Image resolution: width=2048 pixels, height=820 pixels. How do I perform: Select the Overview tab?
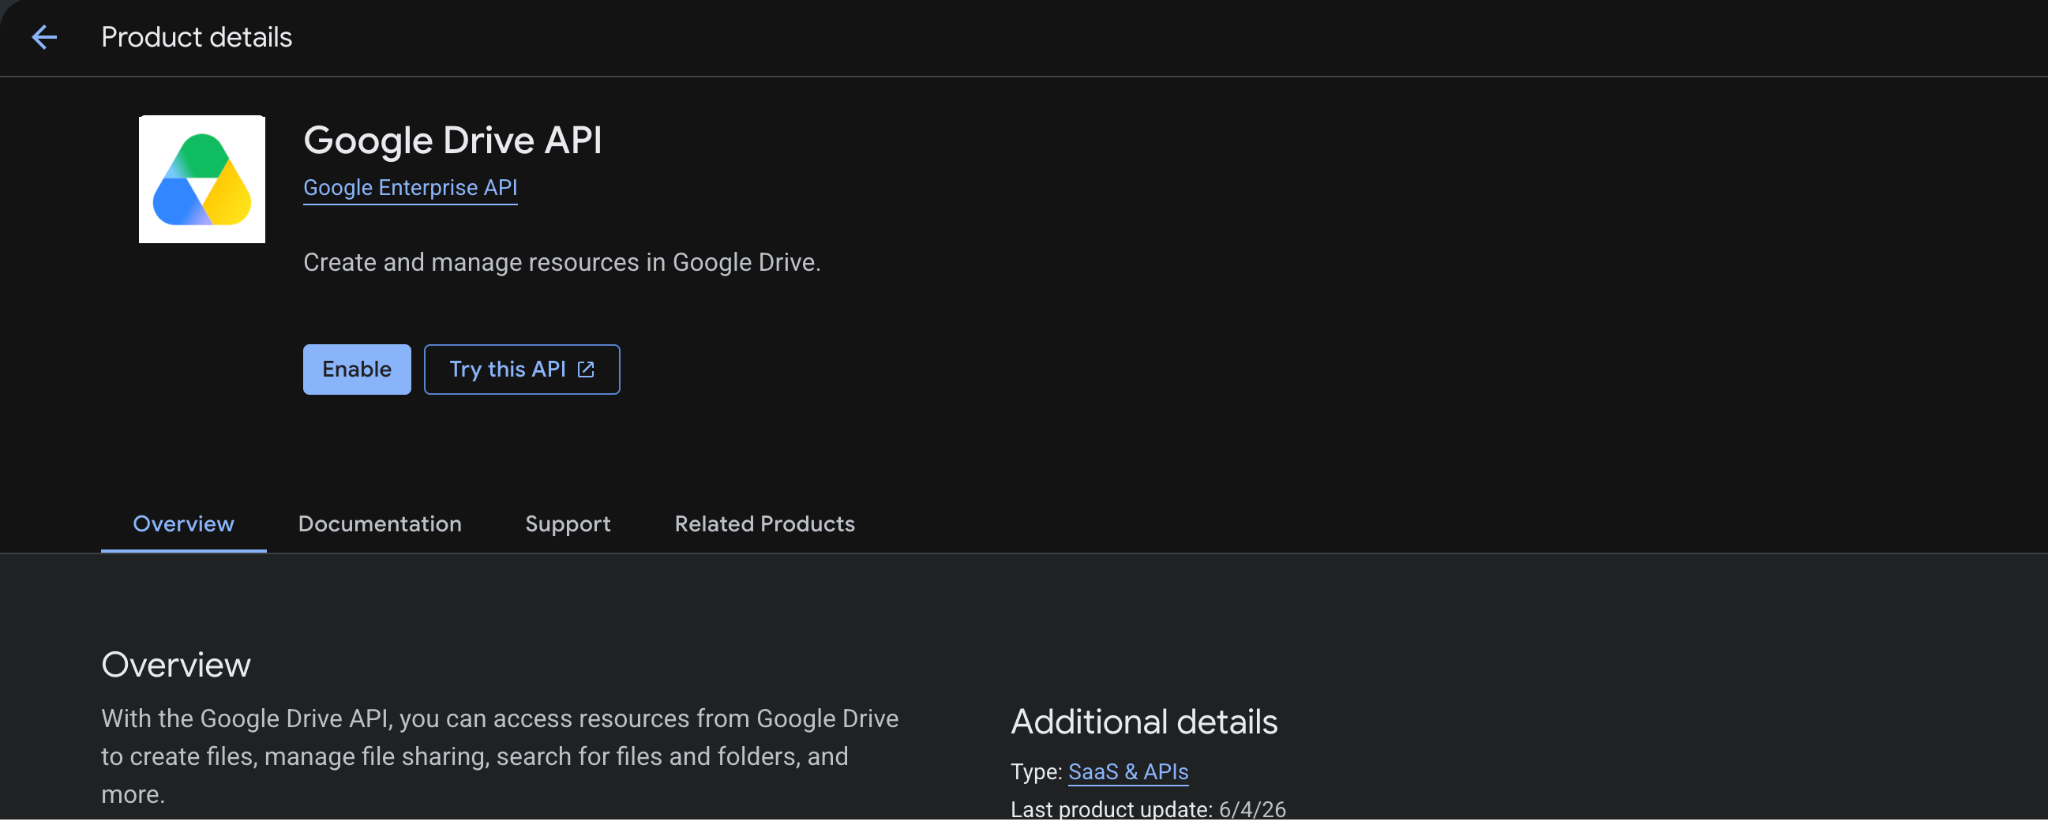coord(184,524)
